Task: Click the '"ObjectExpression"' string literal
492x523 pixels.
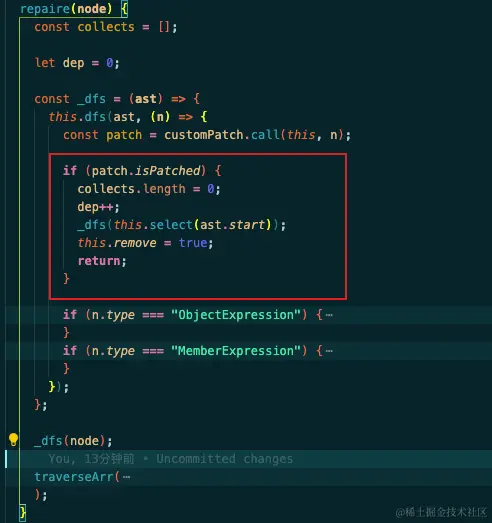Action: [x=236, y=315]
